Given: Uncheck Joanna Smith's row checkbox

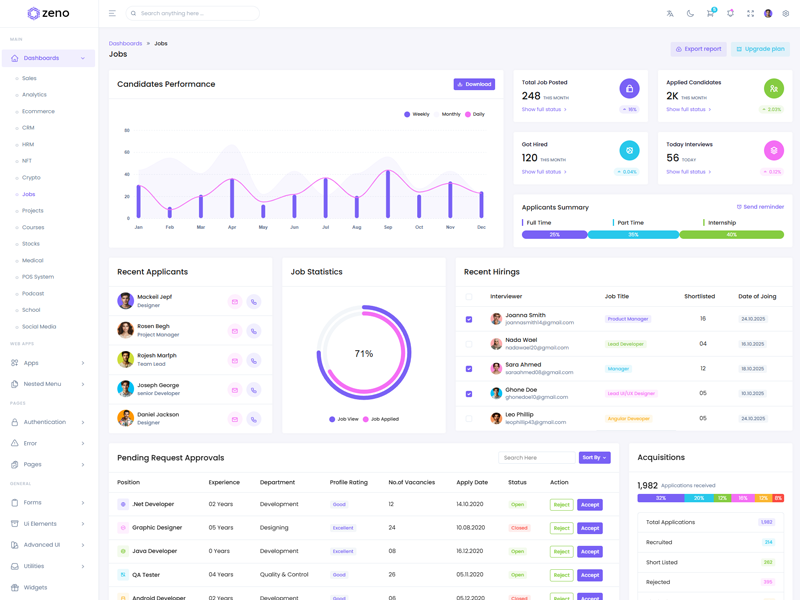Looking at the screenshot, I should pos(469,319).
